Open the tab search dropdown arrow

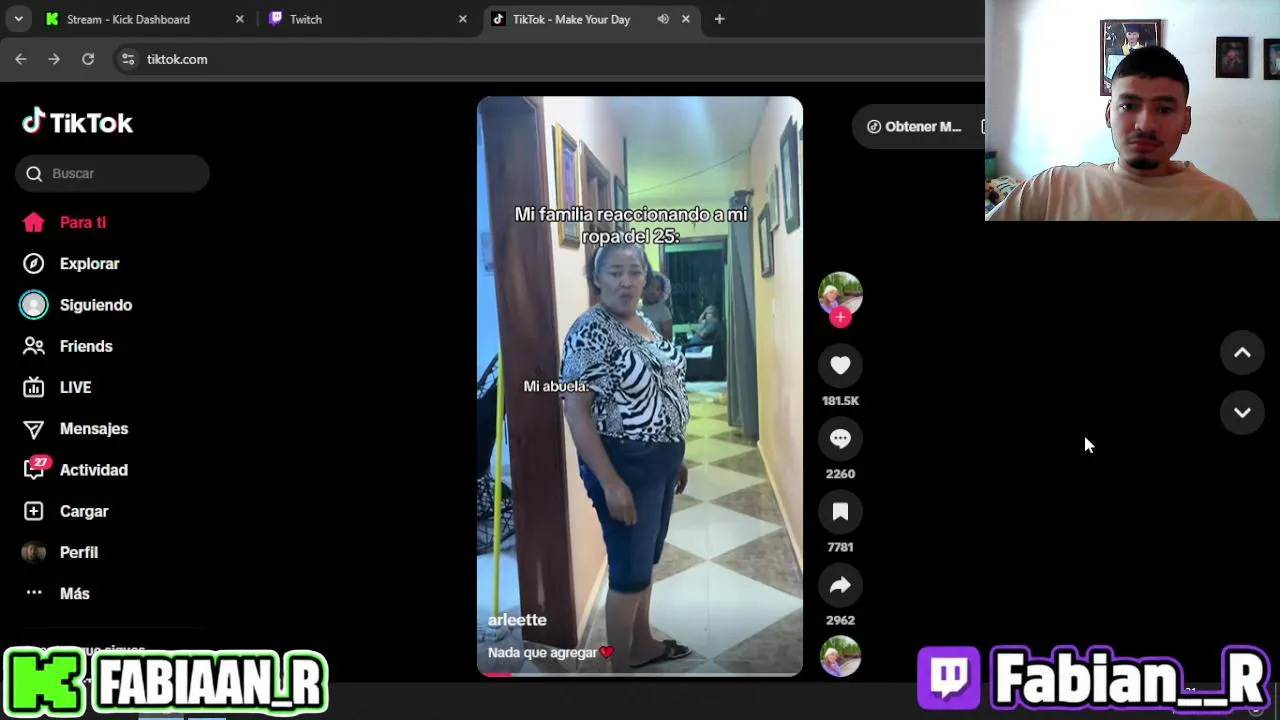tap(18, 19)
